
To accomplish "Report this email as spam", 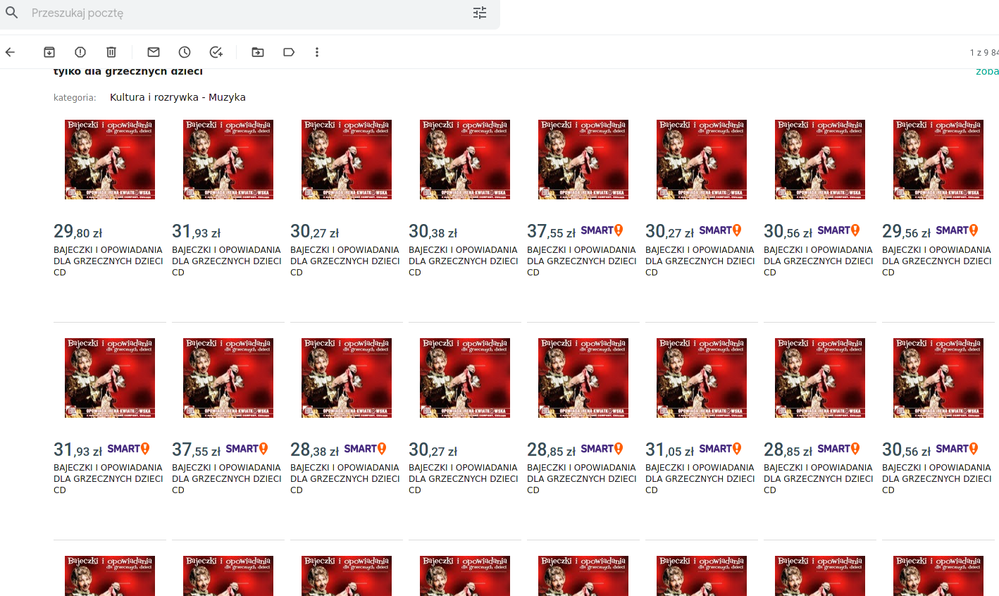I will 80,52.
